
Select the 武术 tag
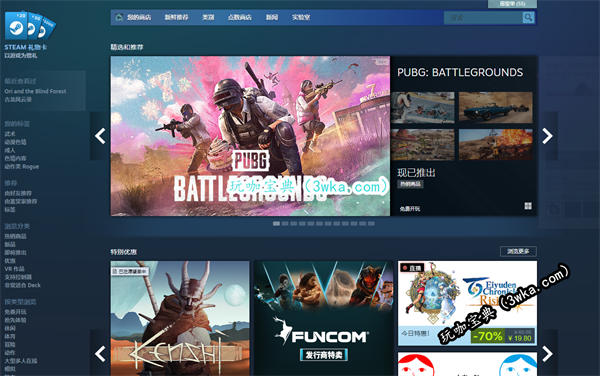(10, 134)
